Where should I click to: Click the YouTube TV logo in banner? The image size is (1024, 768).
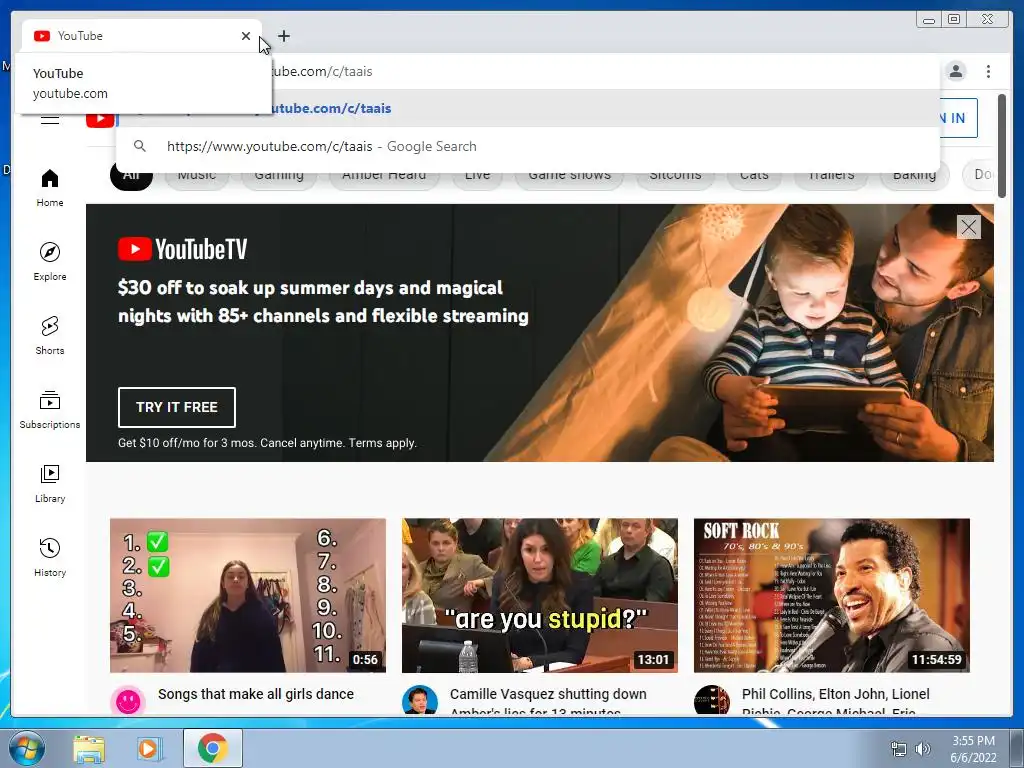183,249
